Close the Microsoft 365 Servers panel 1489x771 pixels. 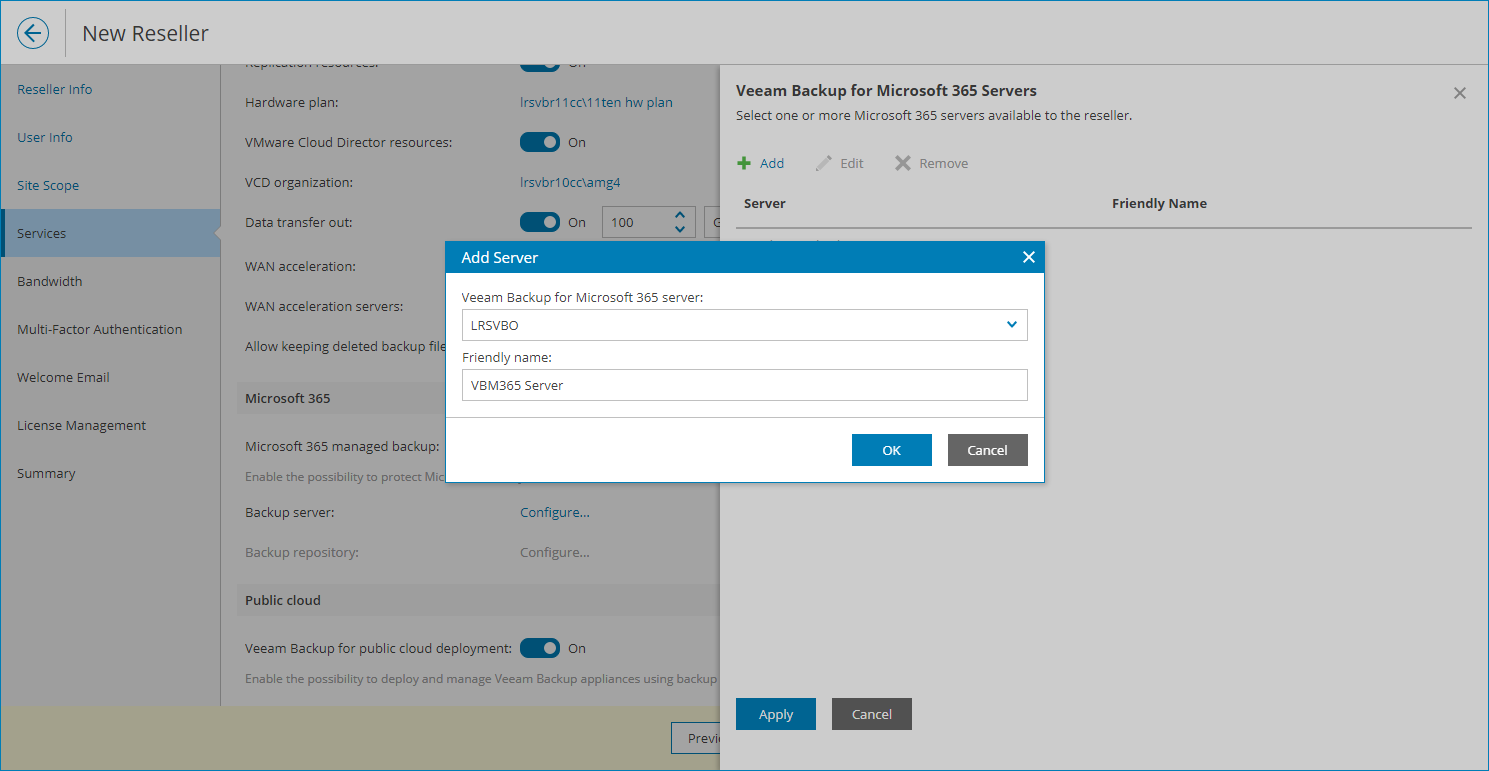click(1460, 93)
